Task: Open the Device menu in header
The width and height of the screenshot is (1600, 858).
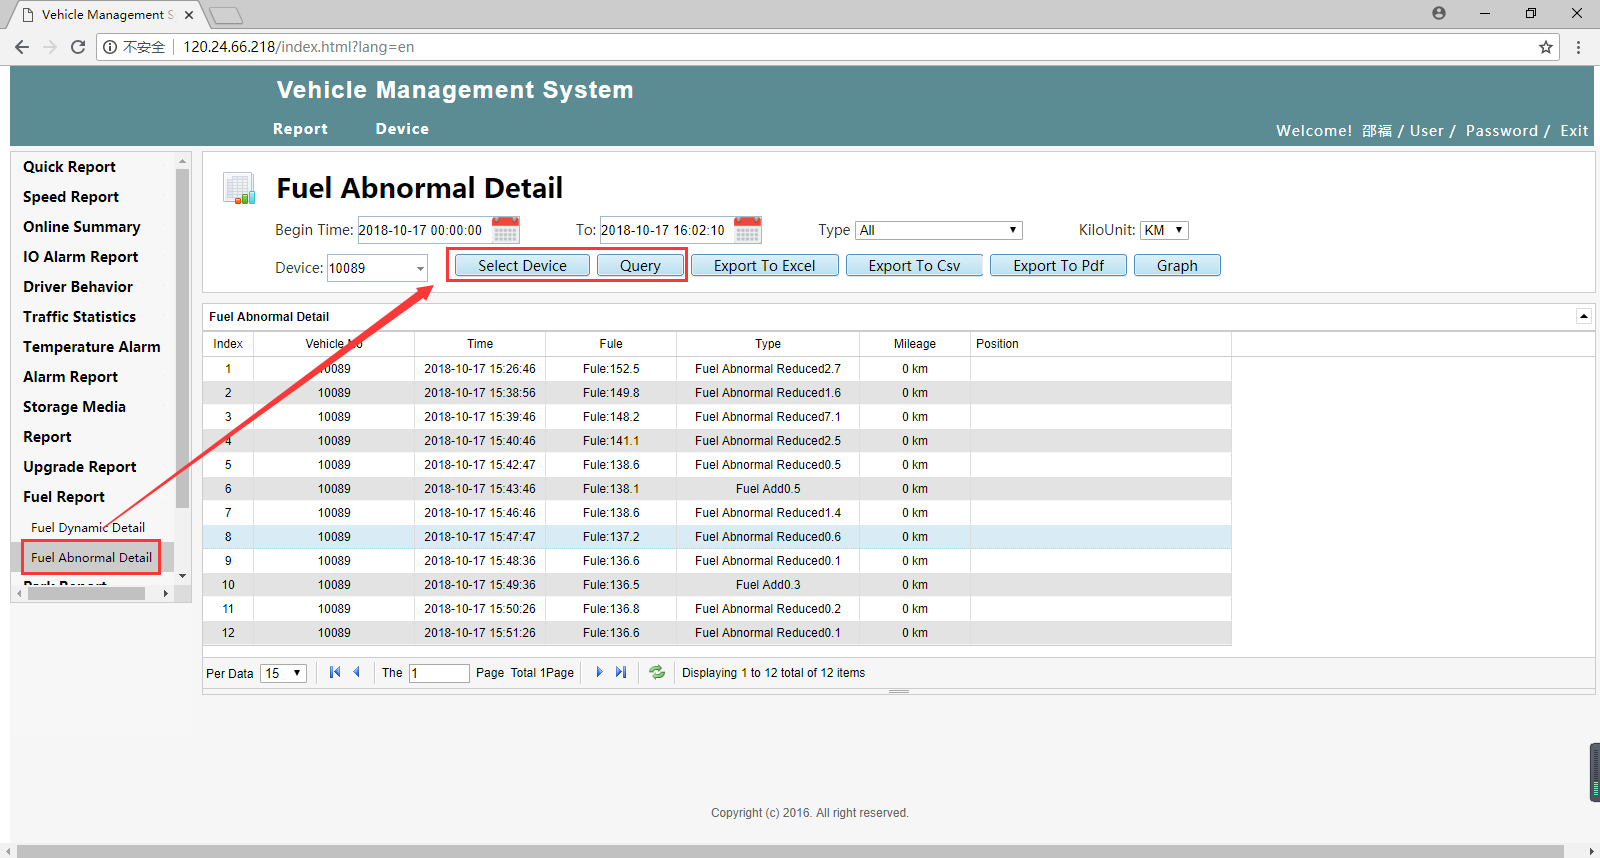Action: 402,129
